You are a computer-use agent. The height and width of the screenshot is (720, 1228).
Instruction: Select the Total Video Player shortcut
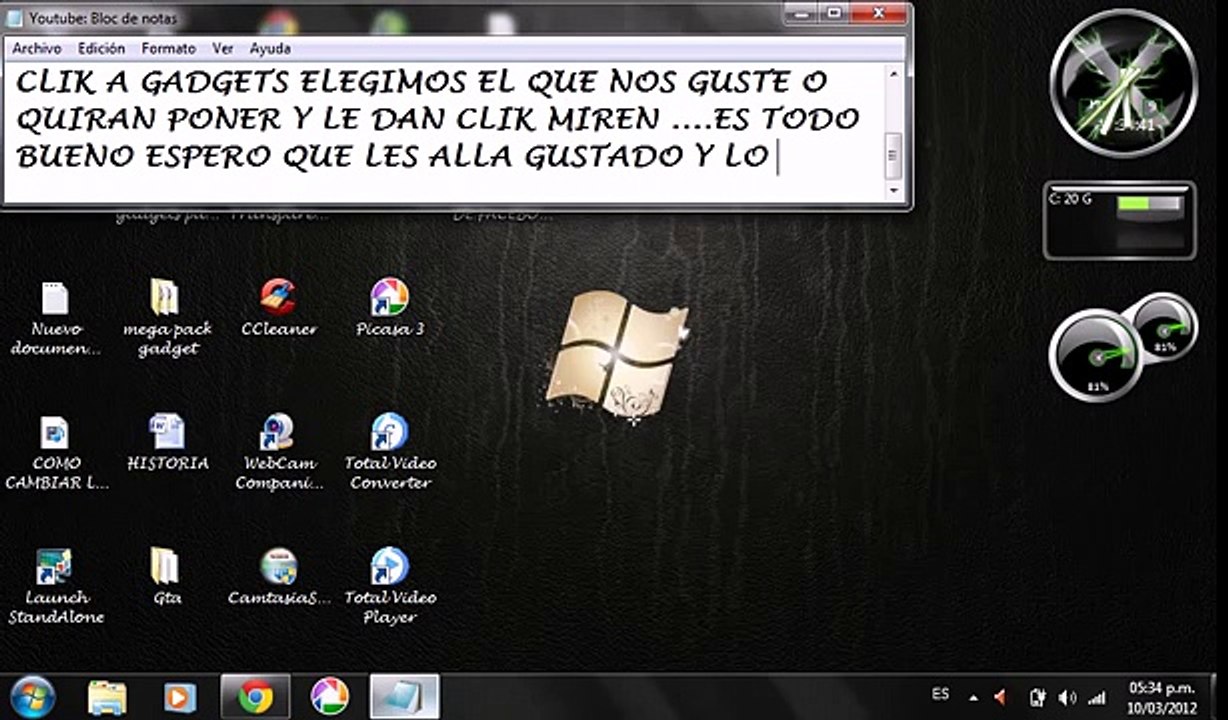(390, 587)
